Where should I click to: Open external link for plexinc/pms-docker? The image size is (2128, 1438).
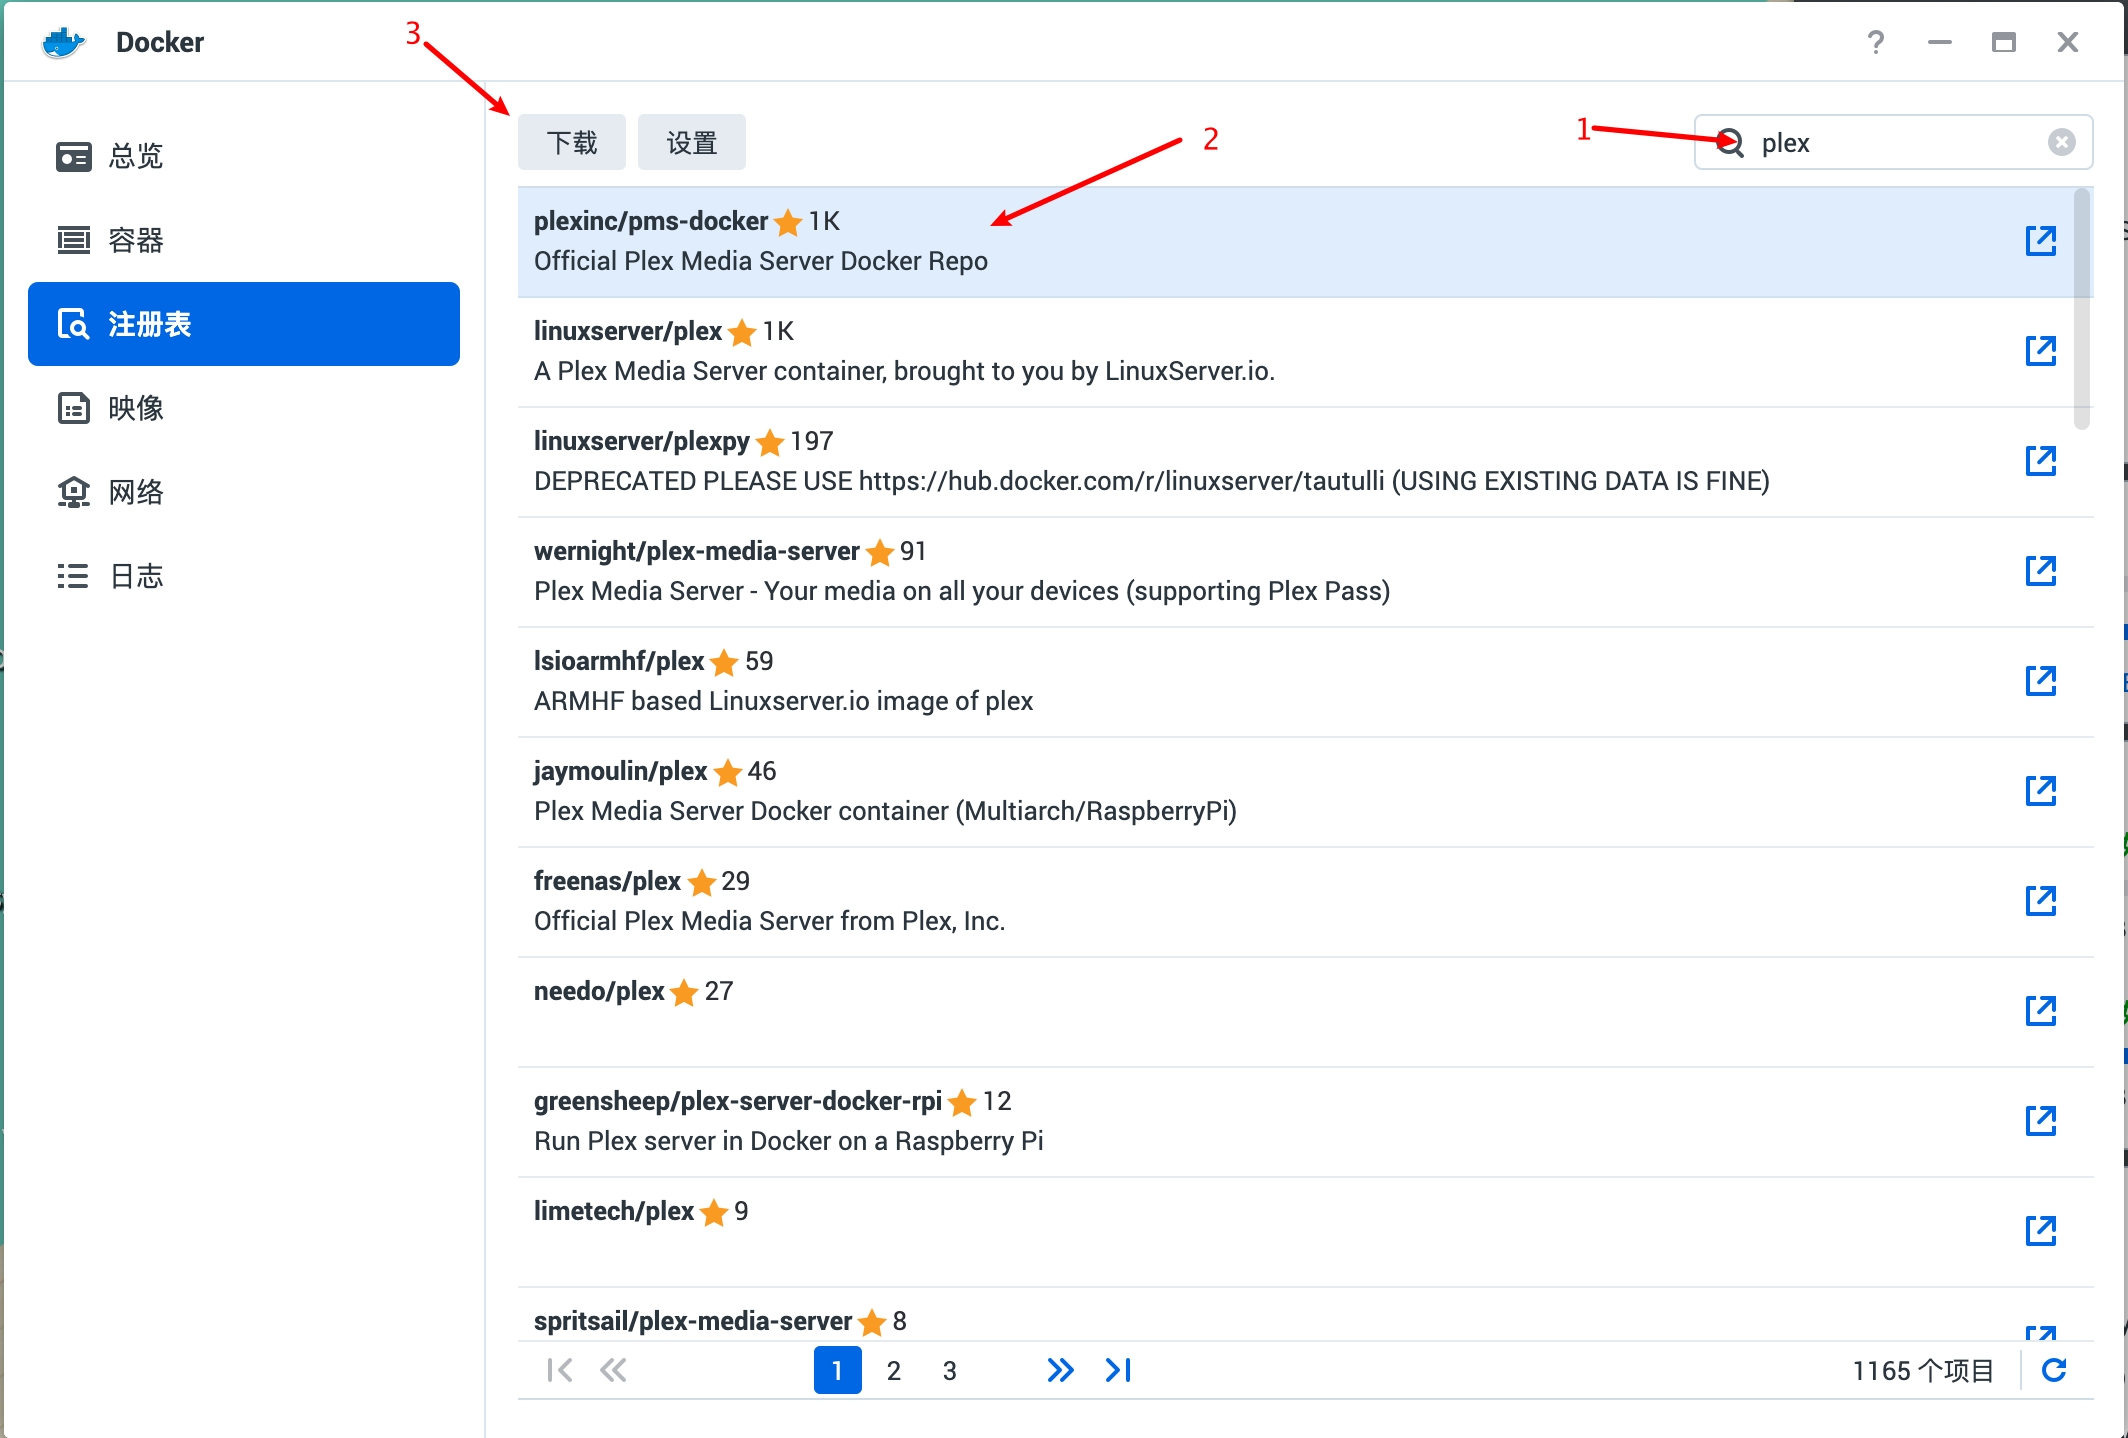(x=2040, y=241)
